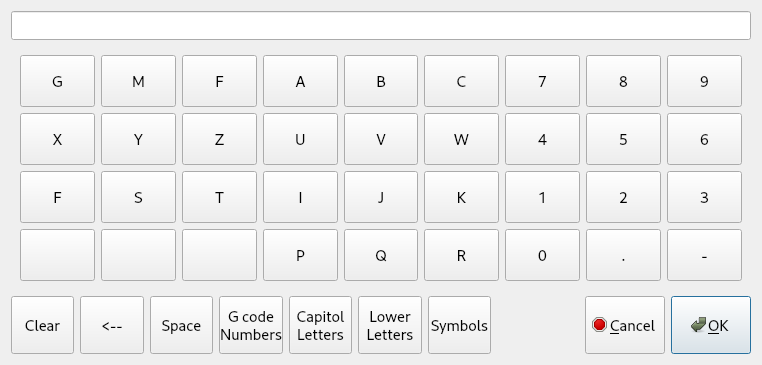Insert a decimal point

click(x=623, y=255)
